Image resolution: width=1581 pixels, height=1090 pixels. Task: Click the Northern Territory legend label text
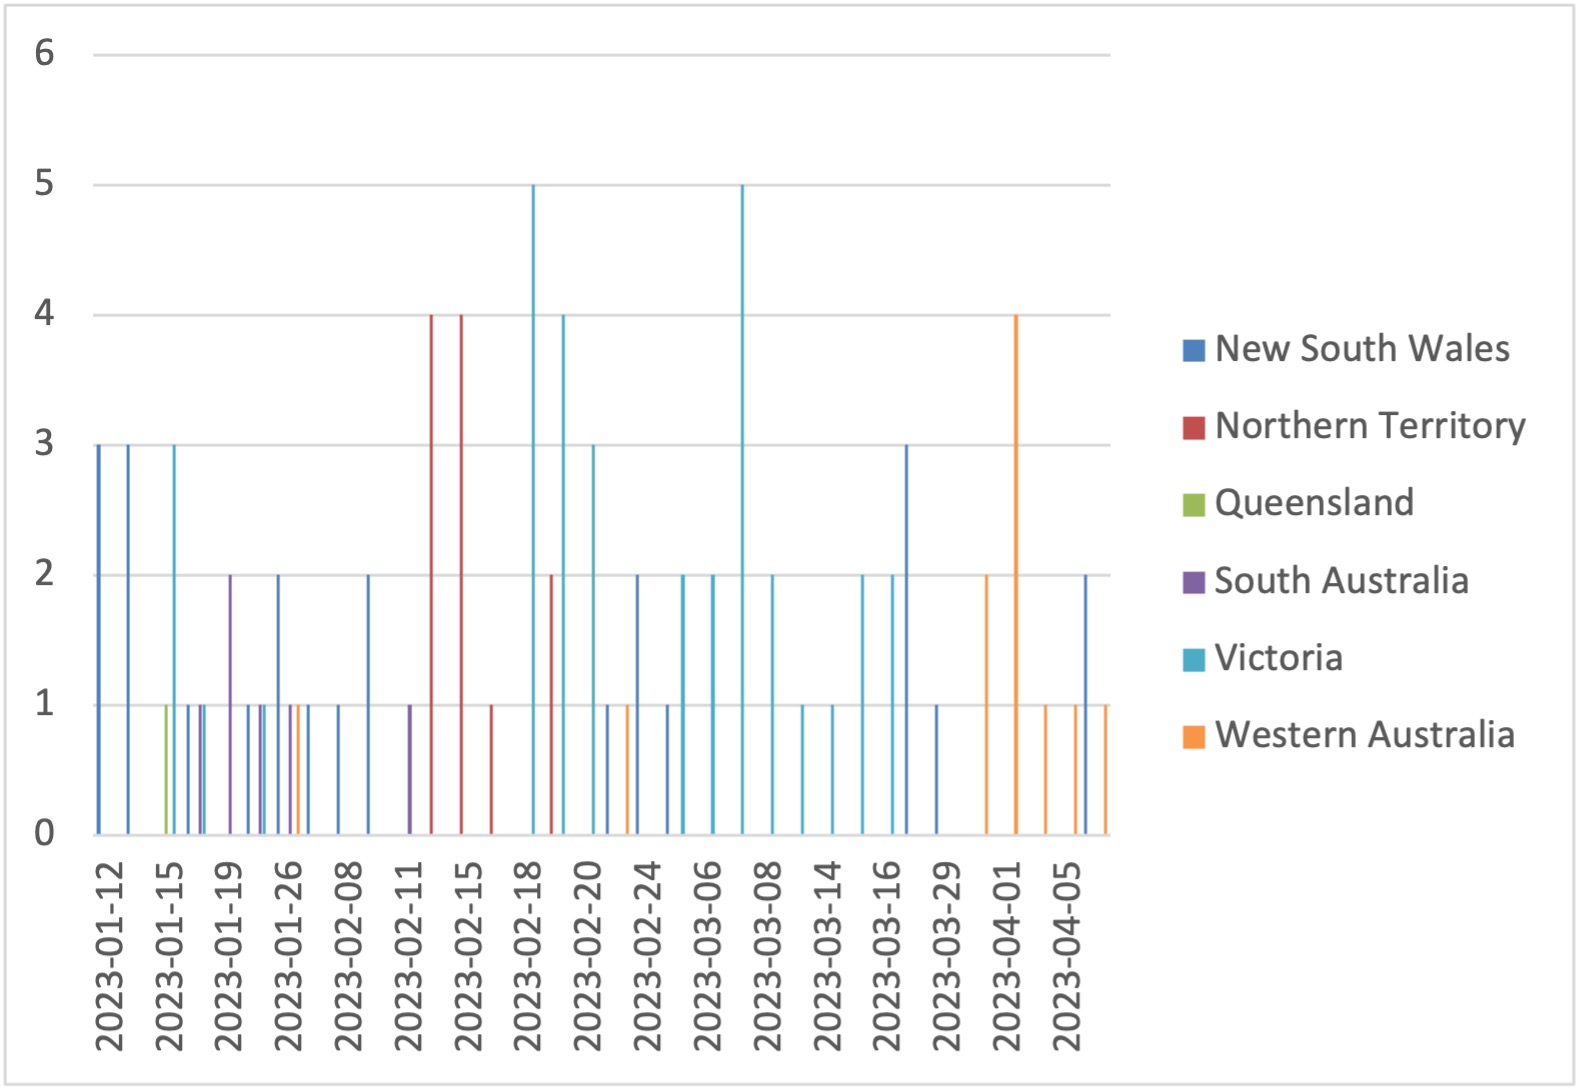click(1370, 426)
